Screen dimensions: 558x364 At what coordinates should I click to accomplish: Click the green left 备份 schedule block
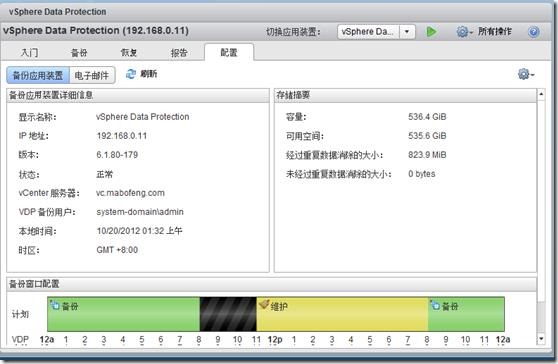pyautogui.click(x=123, y=314)
